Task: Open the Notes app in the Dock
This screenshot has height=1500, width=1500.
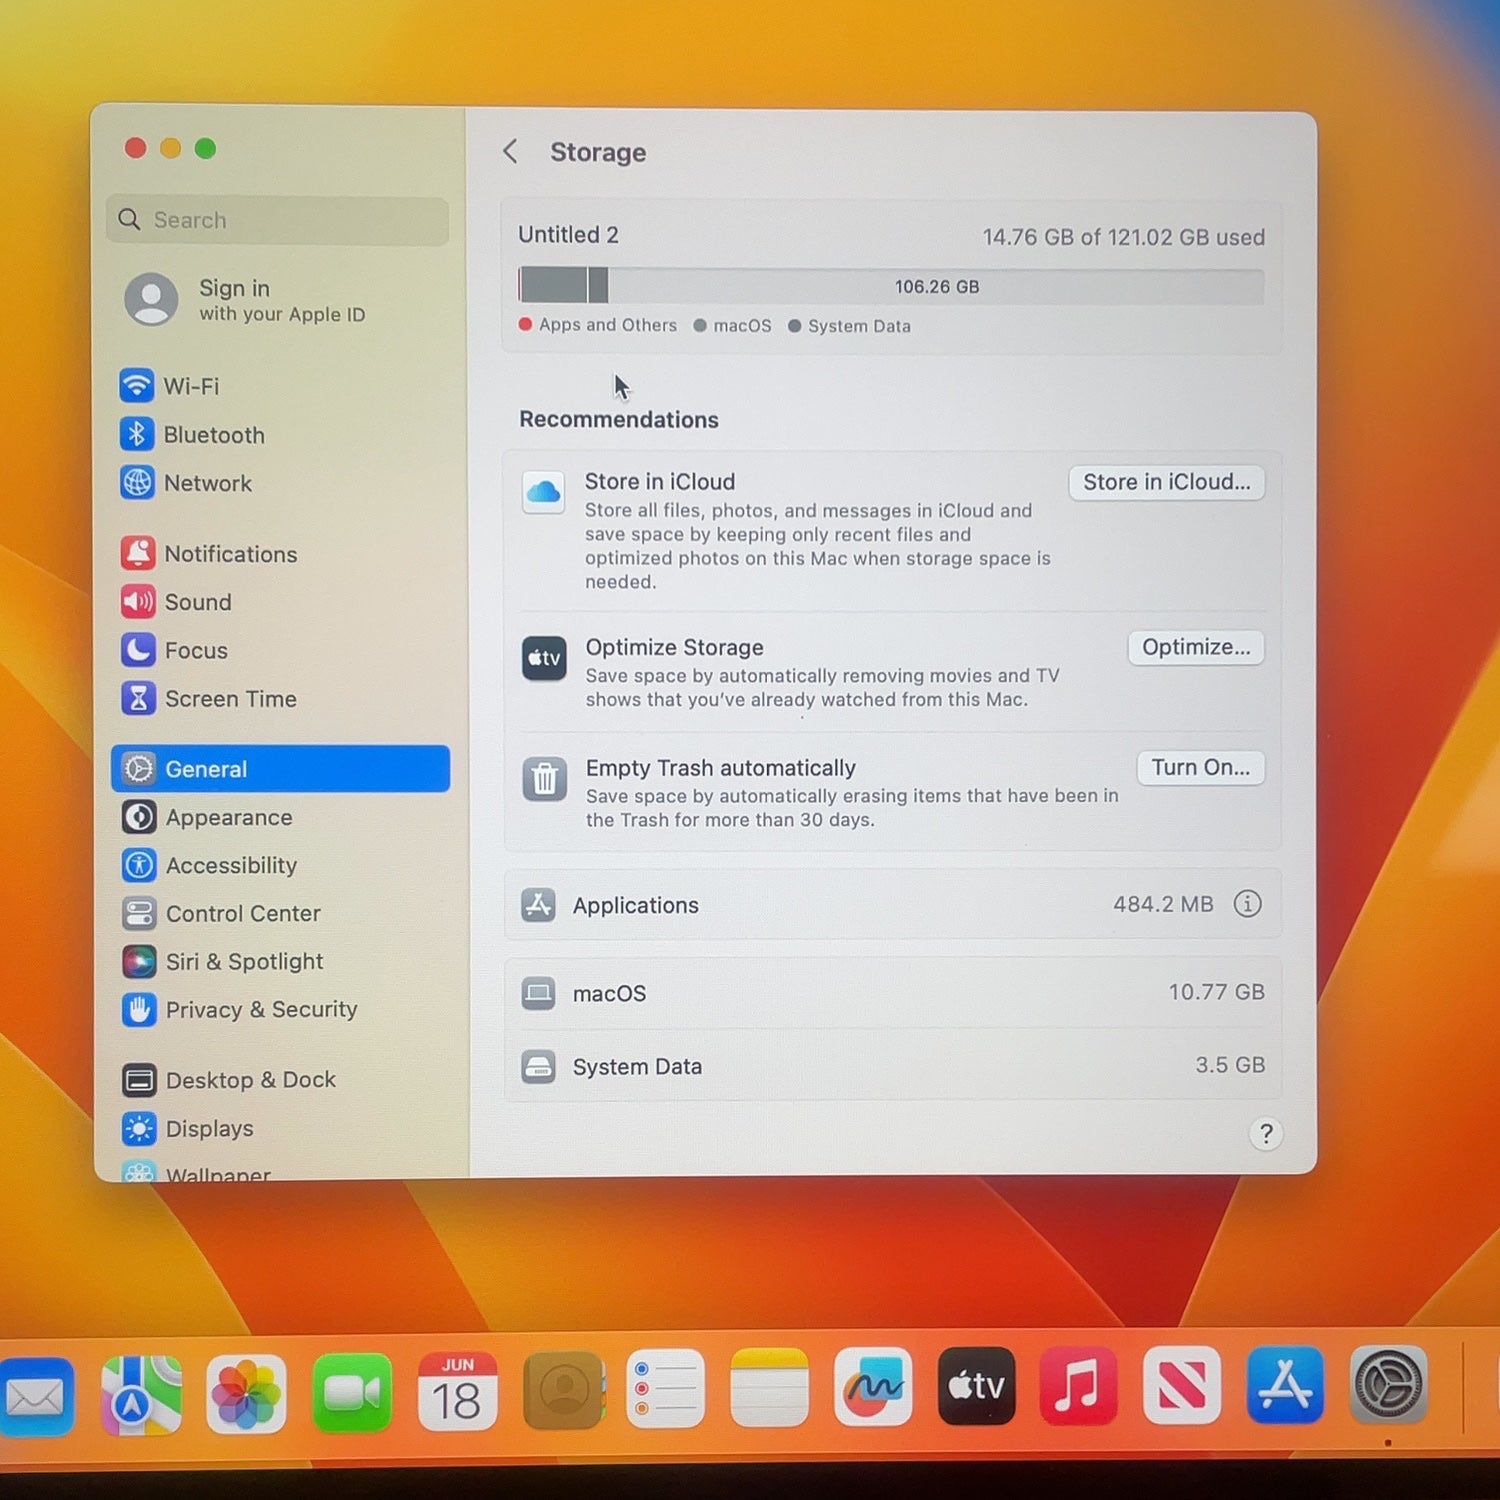Action: click(769, 1388)
